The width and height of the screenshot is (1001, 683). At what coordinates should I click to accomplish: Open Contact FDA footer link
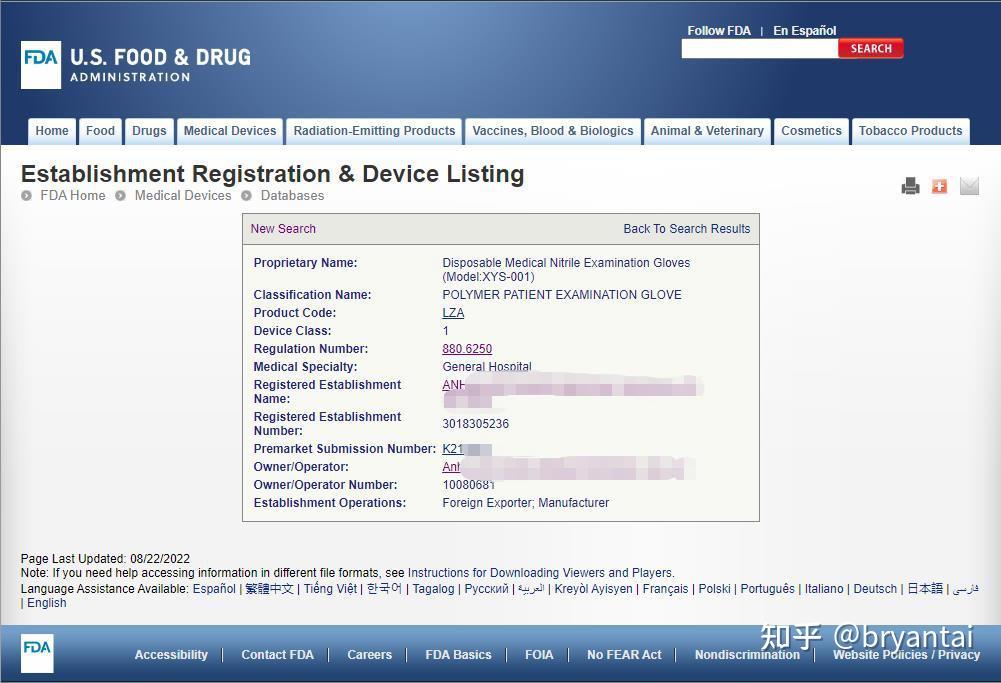point(278,654)
